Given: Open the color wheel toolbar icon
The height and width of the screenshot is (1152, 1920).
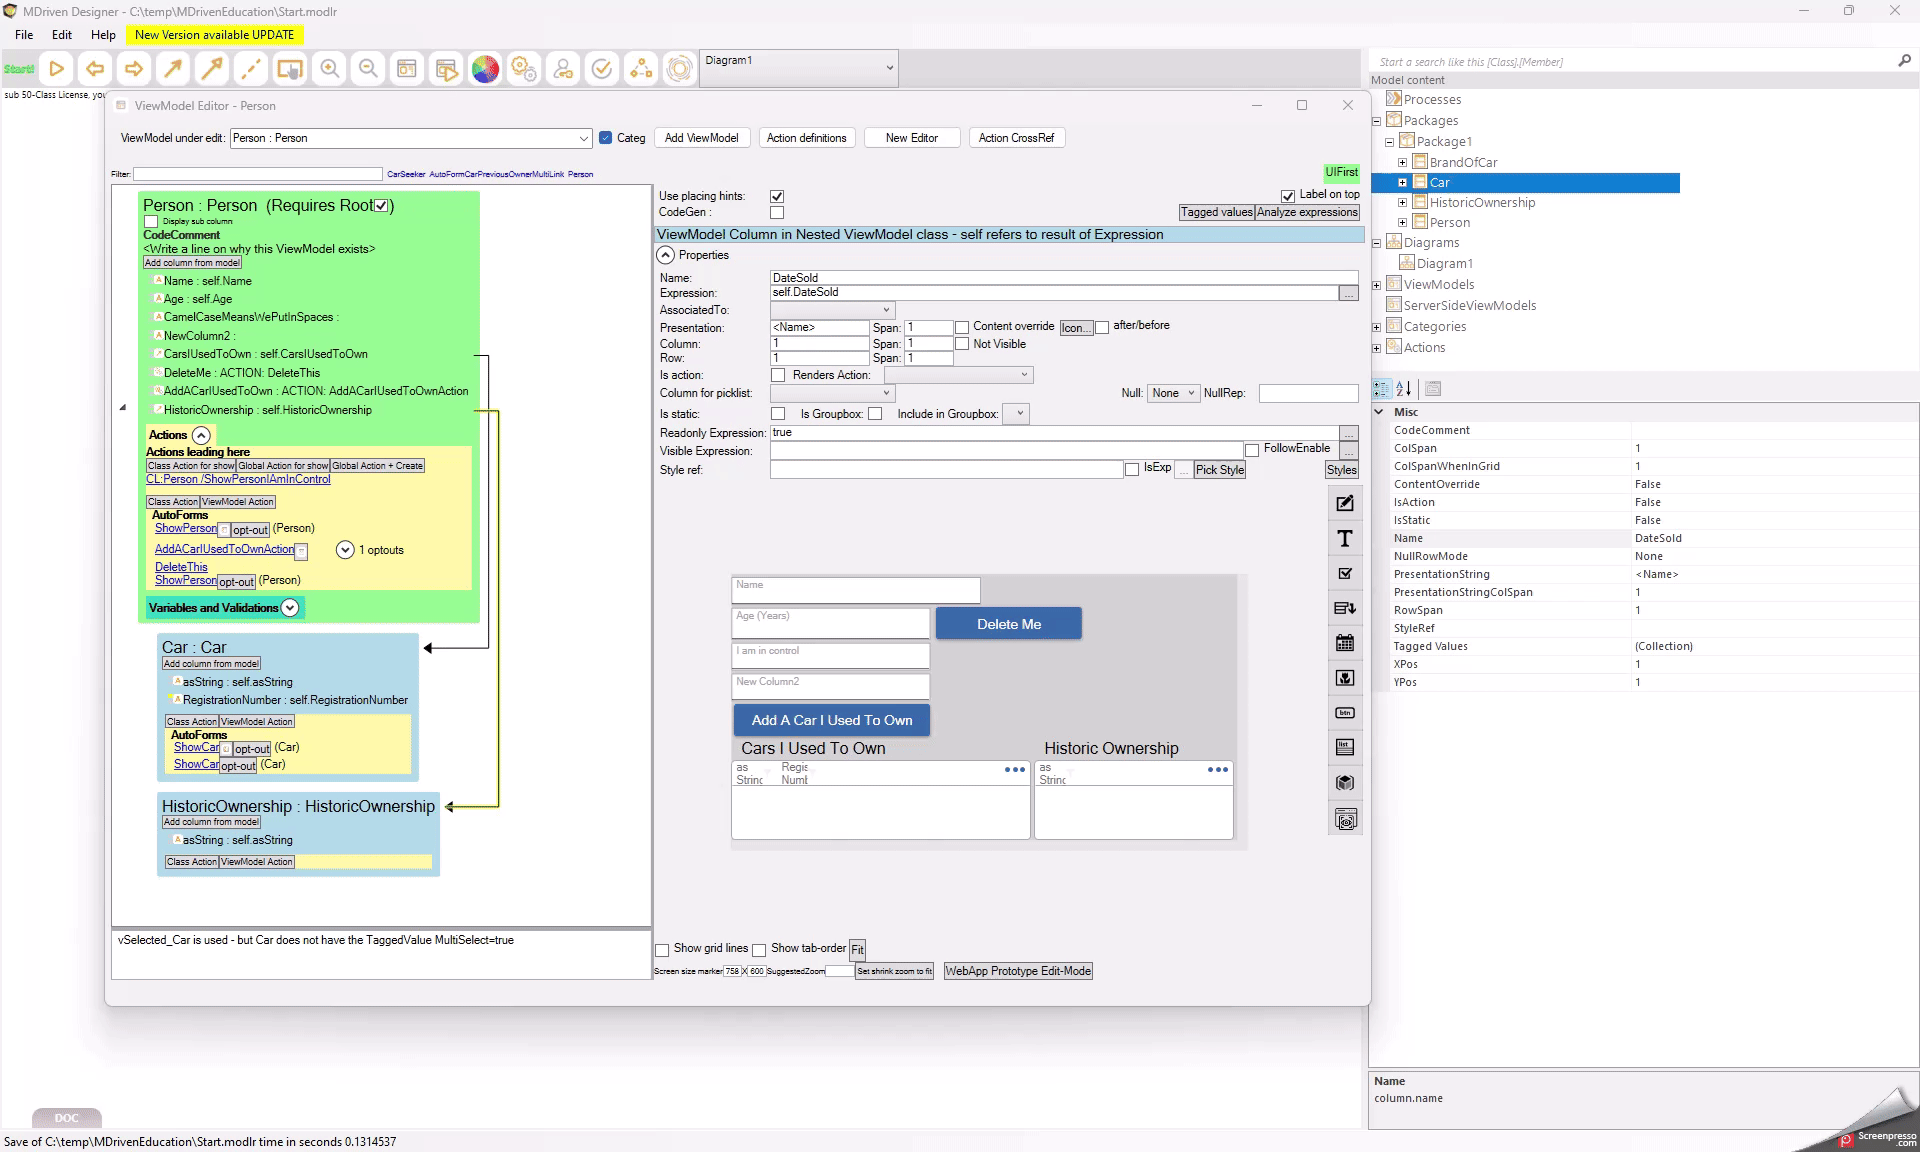Looking at the screenshot, I should tap(485, 69).
